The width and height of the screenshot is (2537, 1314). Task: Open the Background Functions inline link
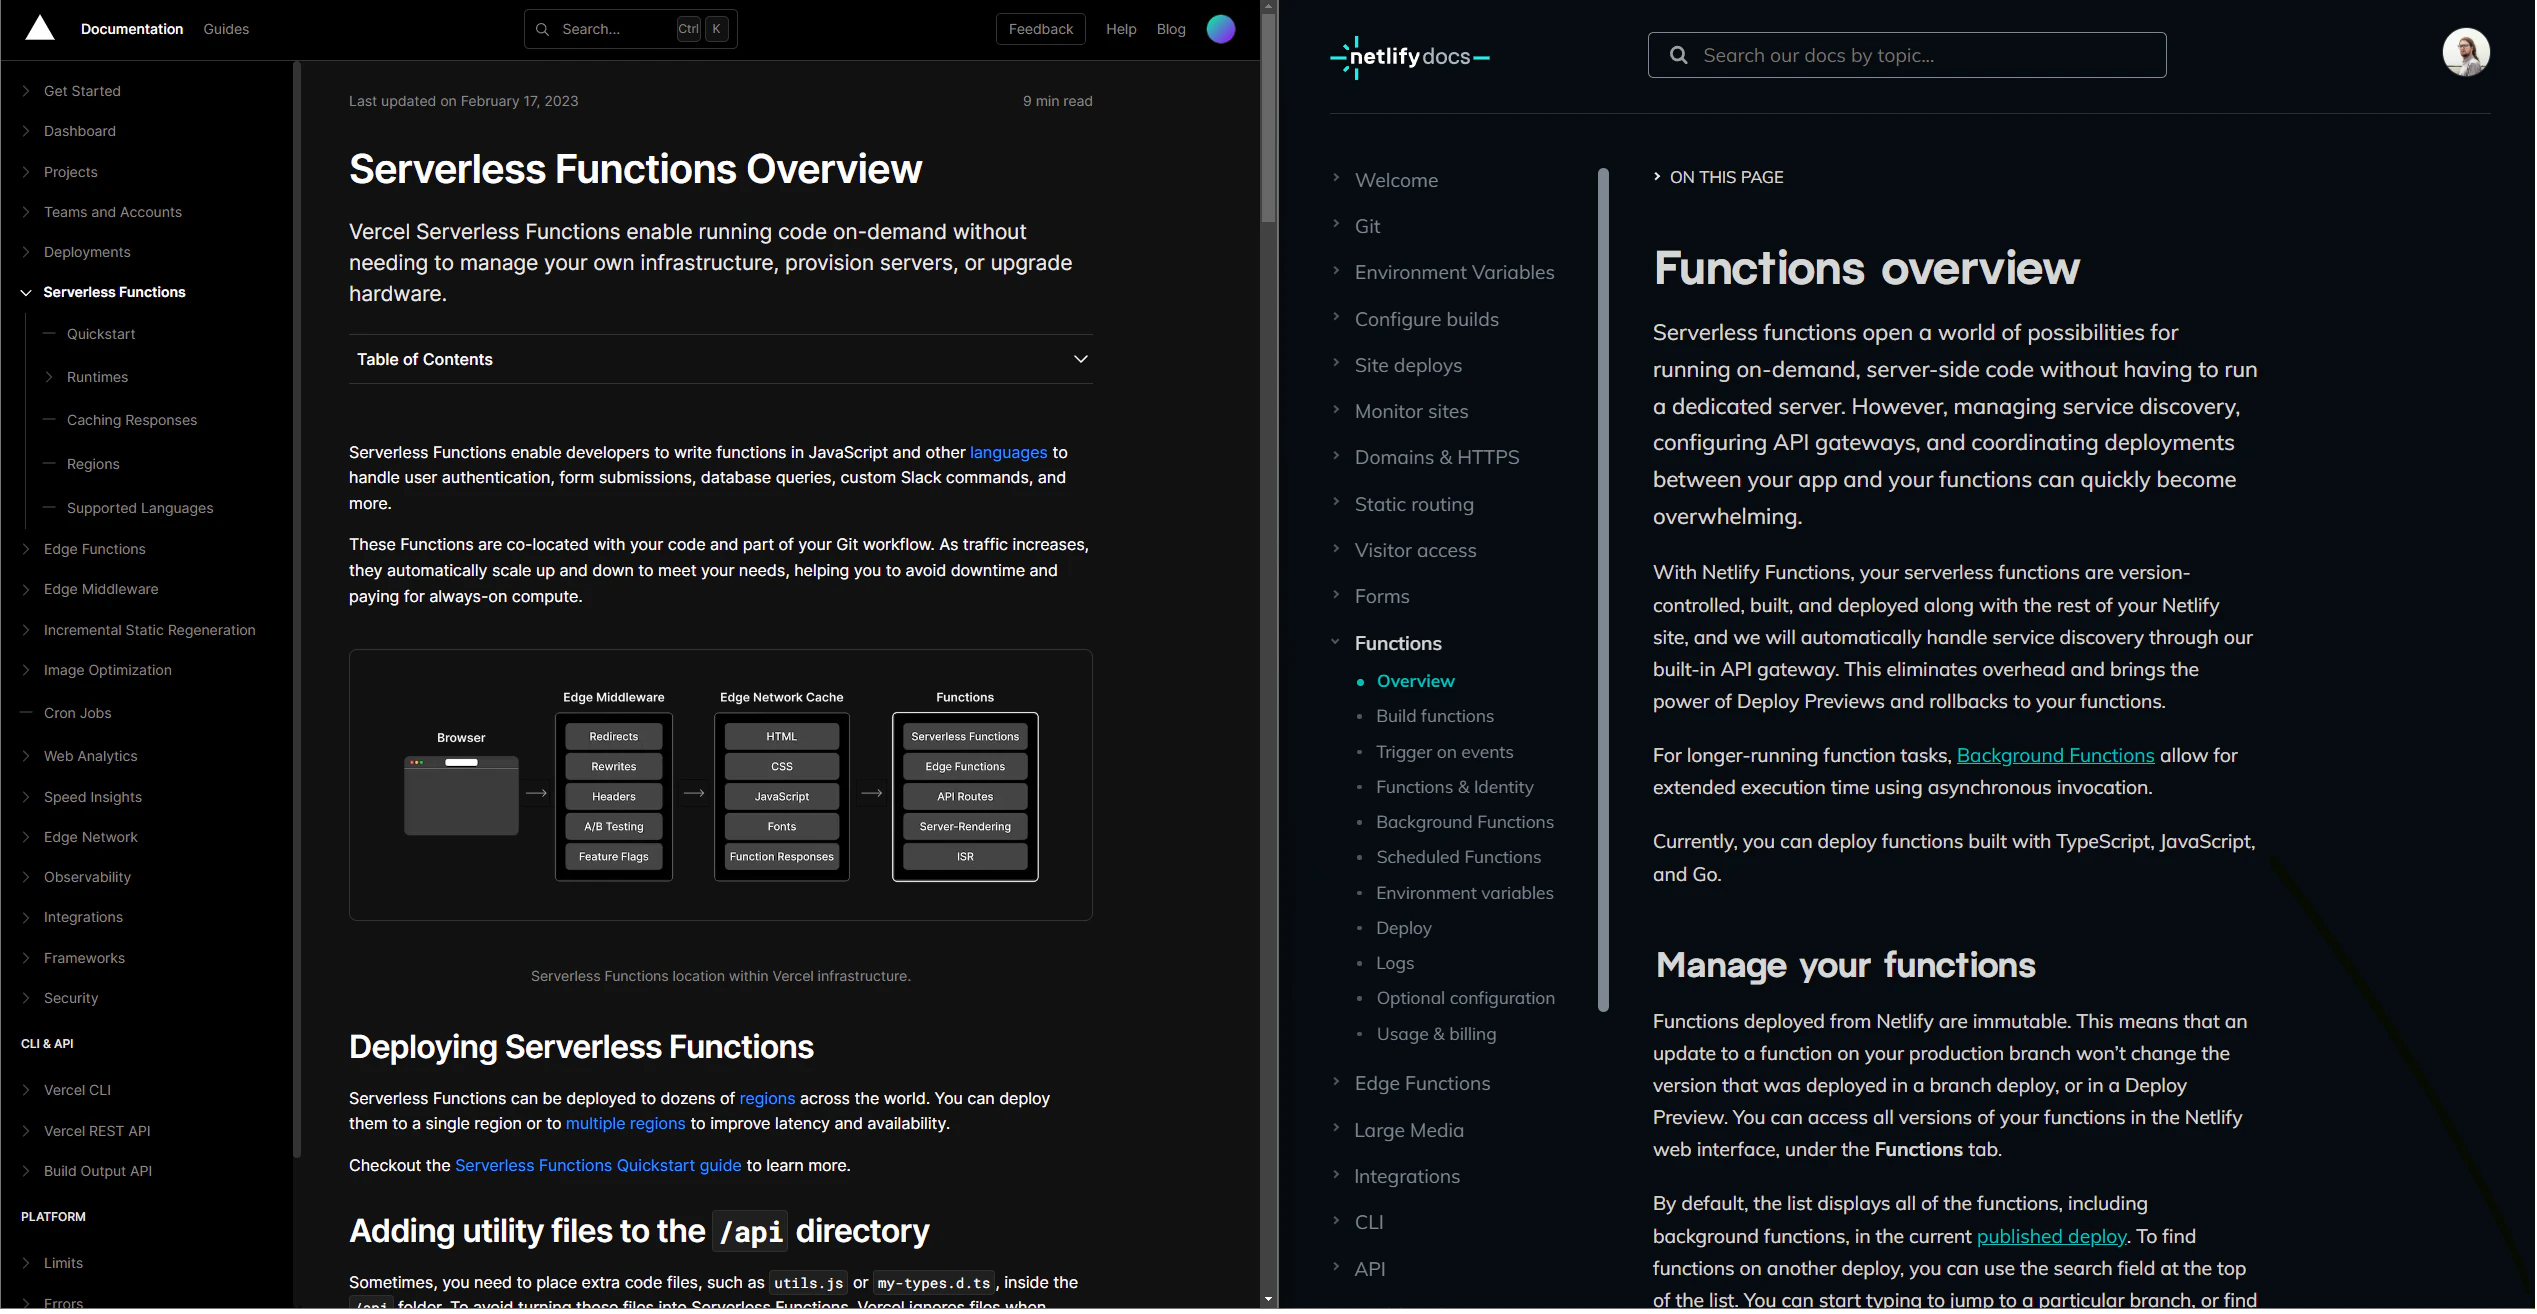pos(2055,755)
